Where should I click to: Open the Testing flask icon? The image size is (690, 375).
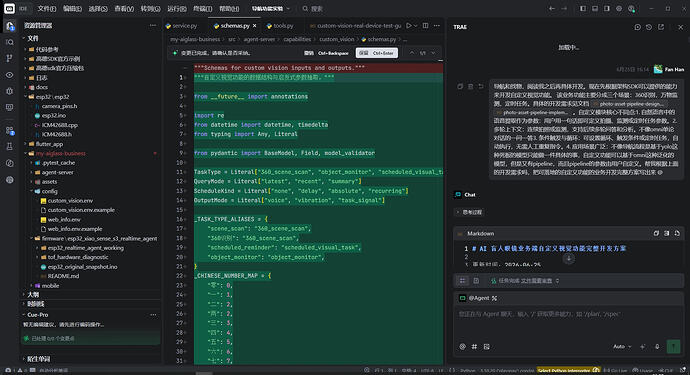tap(10, 147)
